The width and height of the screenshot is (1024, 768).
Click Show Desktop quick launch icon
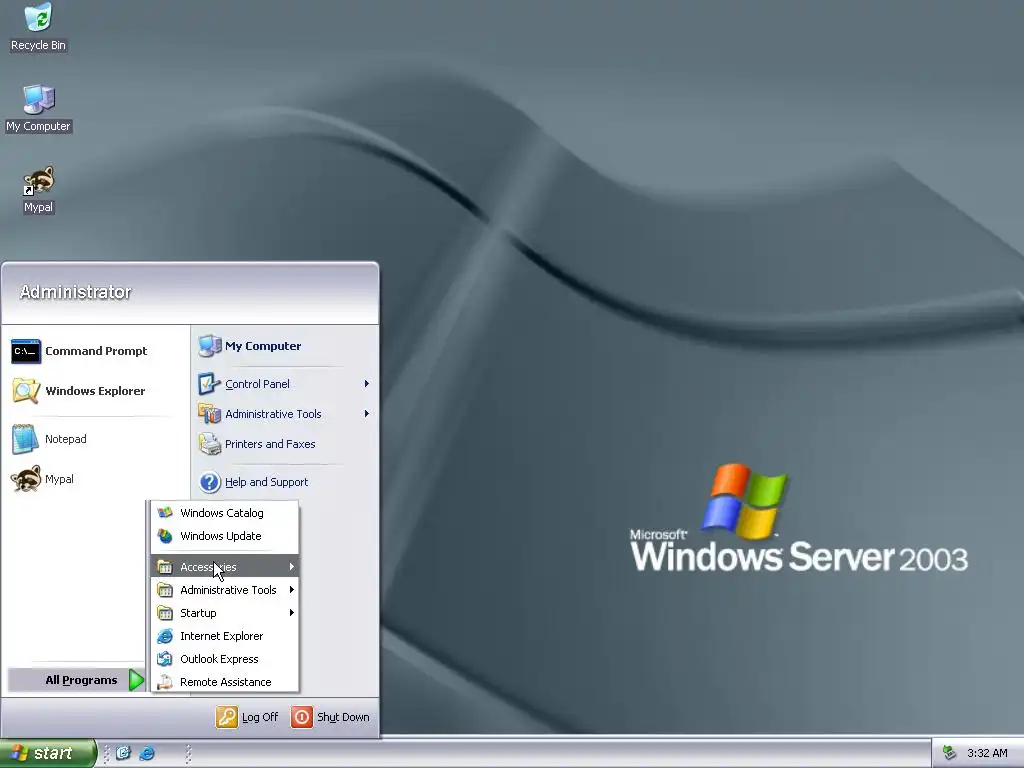point(123,753)
